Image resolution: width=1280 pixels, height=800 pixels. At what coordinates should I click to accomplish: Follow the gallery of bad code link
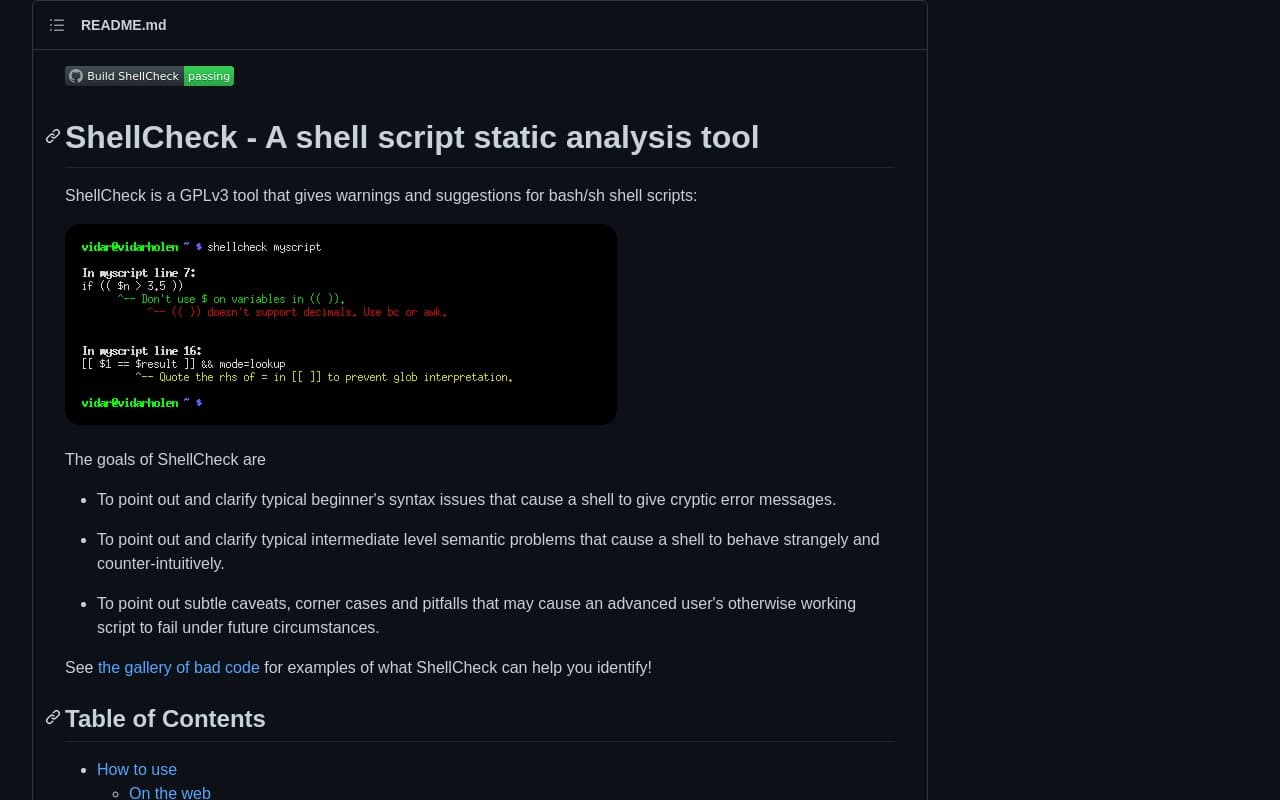tap(178, 667)
